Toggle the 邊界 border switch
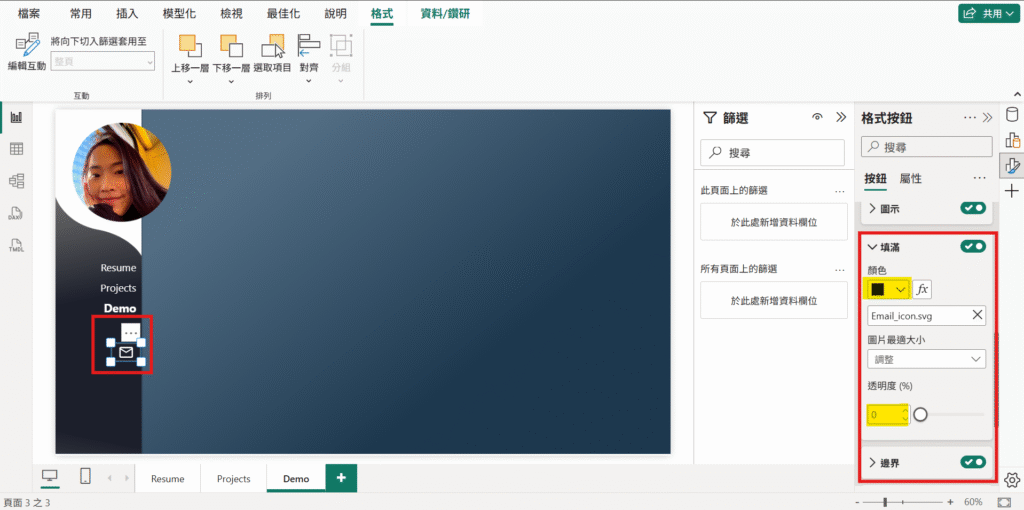The height and width of the screenshot is (510, 1024). [x=972, y=462]
